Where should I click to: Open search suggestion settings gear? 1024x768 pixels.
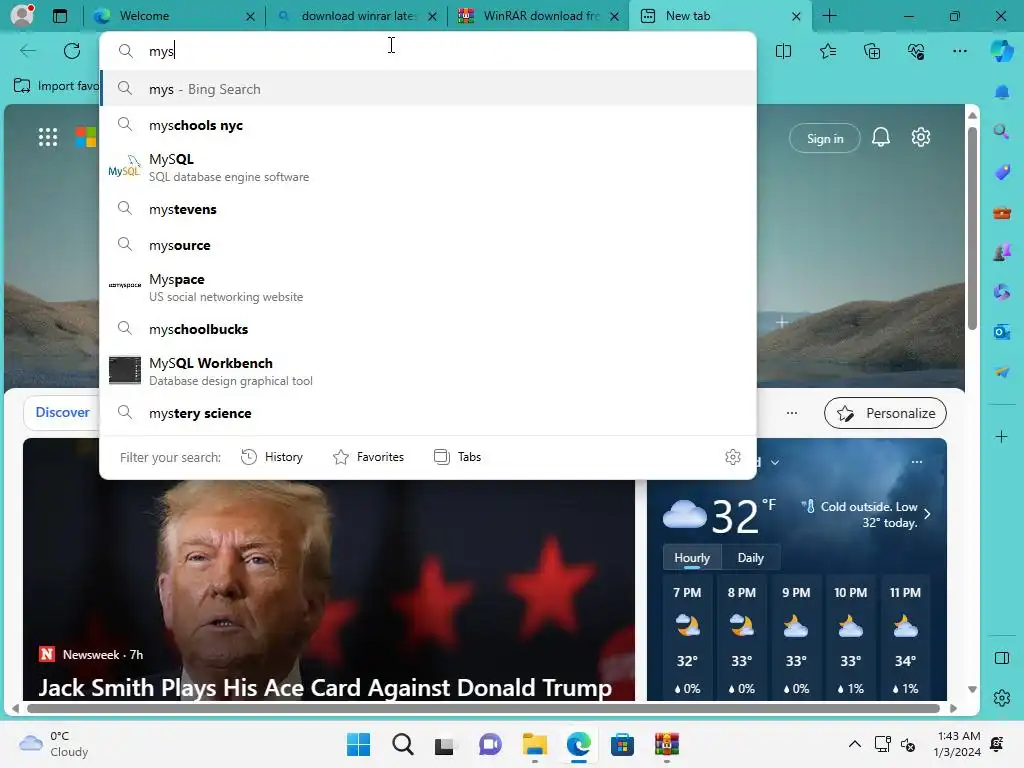[x=733, y=457]
